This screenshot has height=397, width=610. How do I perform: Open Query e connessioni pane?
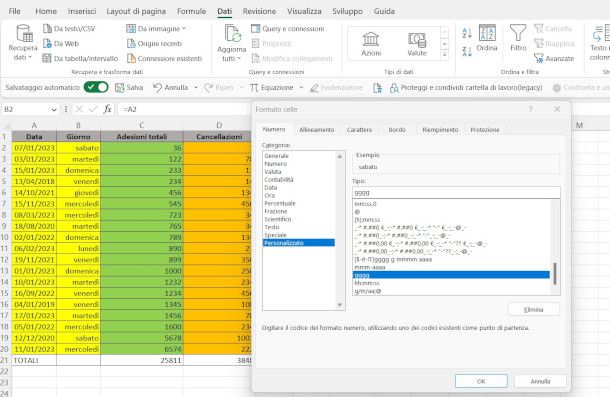tap(287, 28)
